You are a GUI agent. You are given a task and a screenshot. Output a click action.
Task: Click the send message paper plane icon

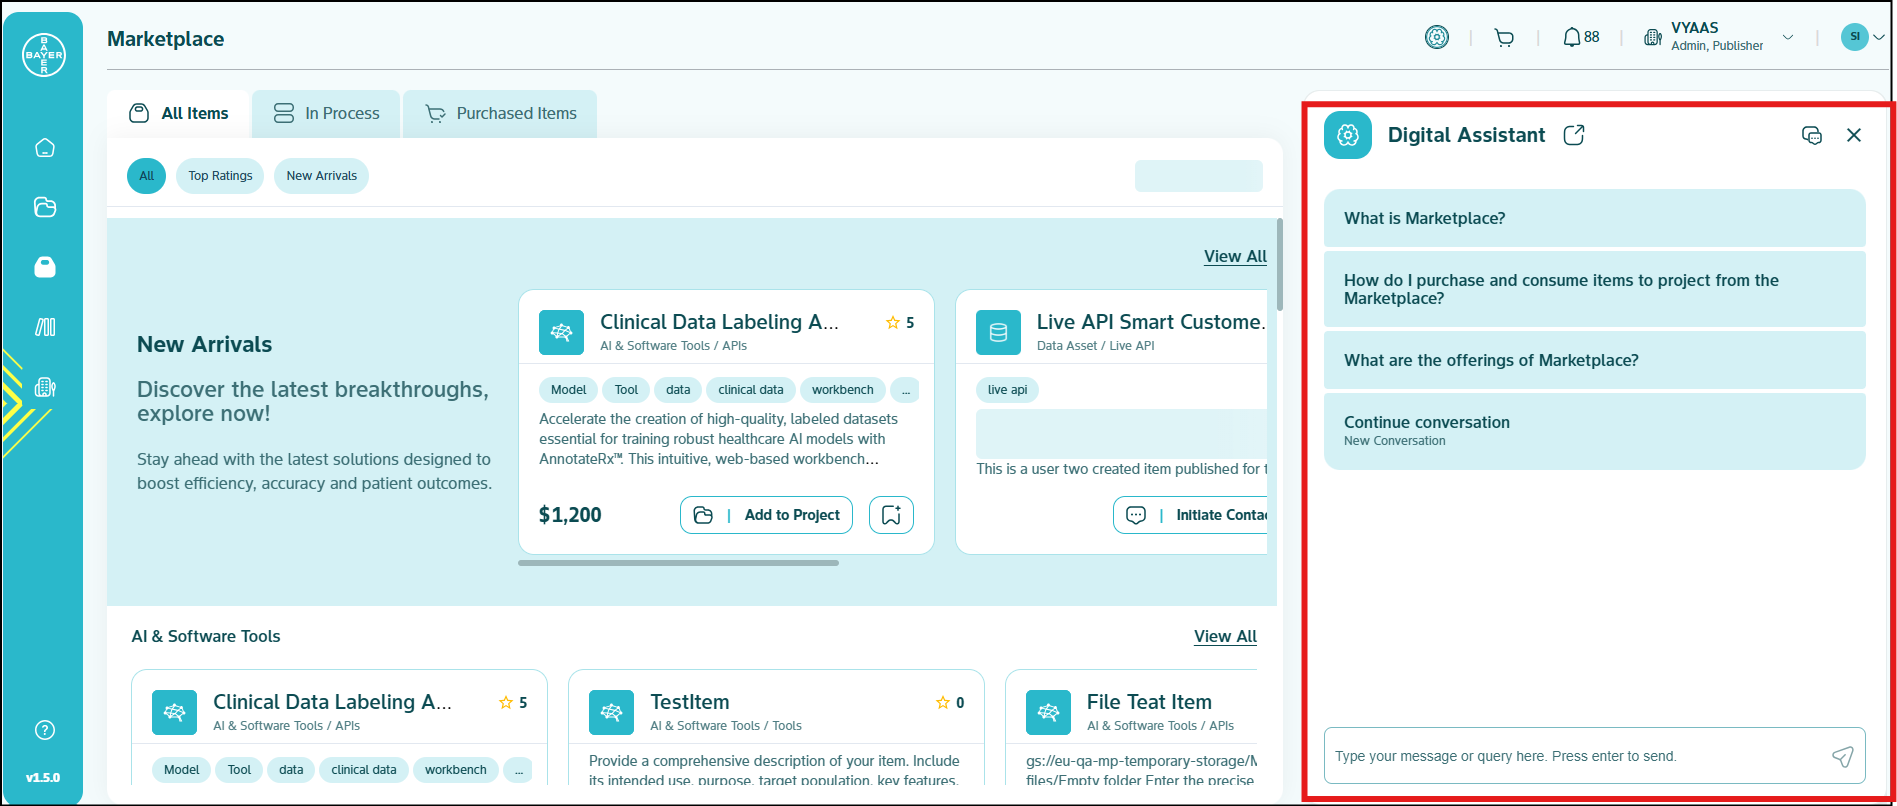[x=1842, y=756]
